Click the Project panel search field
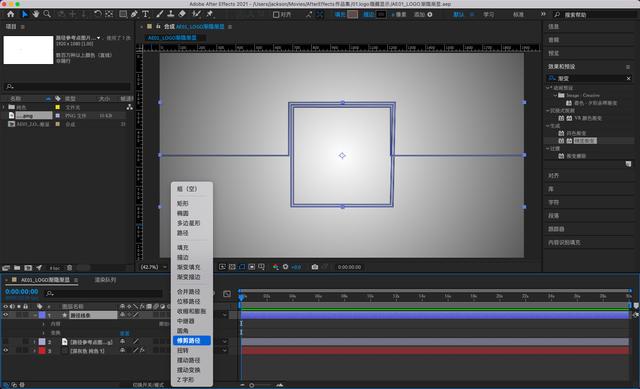The image size is (640, 389). point(67,87)
